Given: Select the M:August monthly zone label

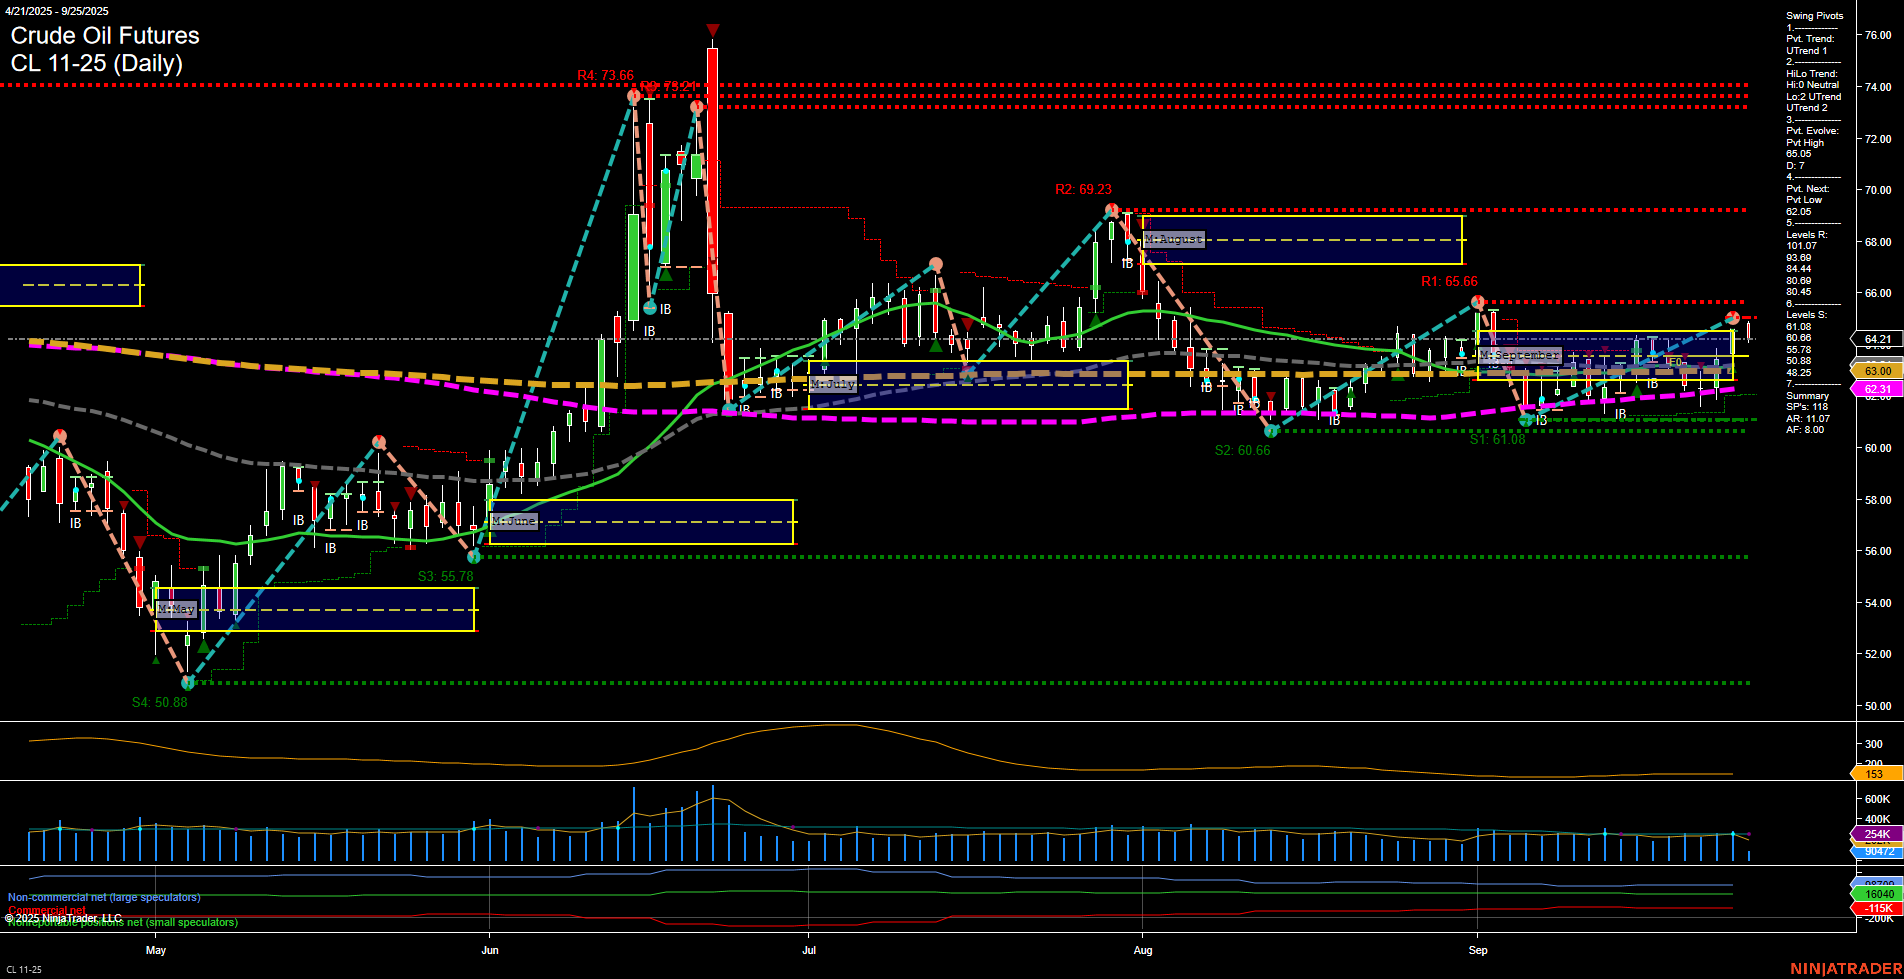Looking at the screenshot, I should 1173,239.
